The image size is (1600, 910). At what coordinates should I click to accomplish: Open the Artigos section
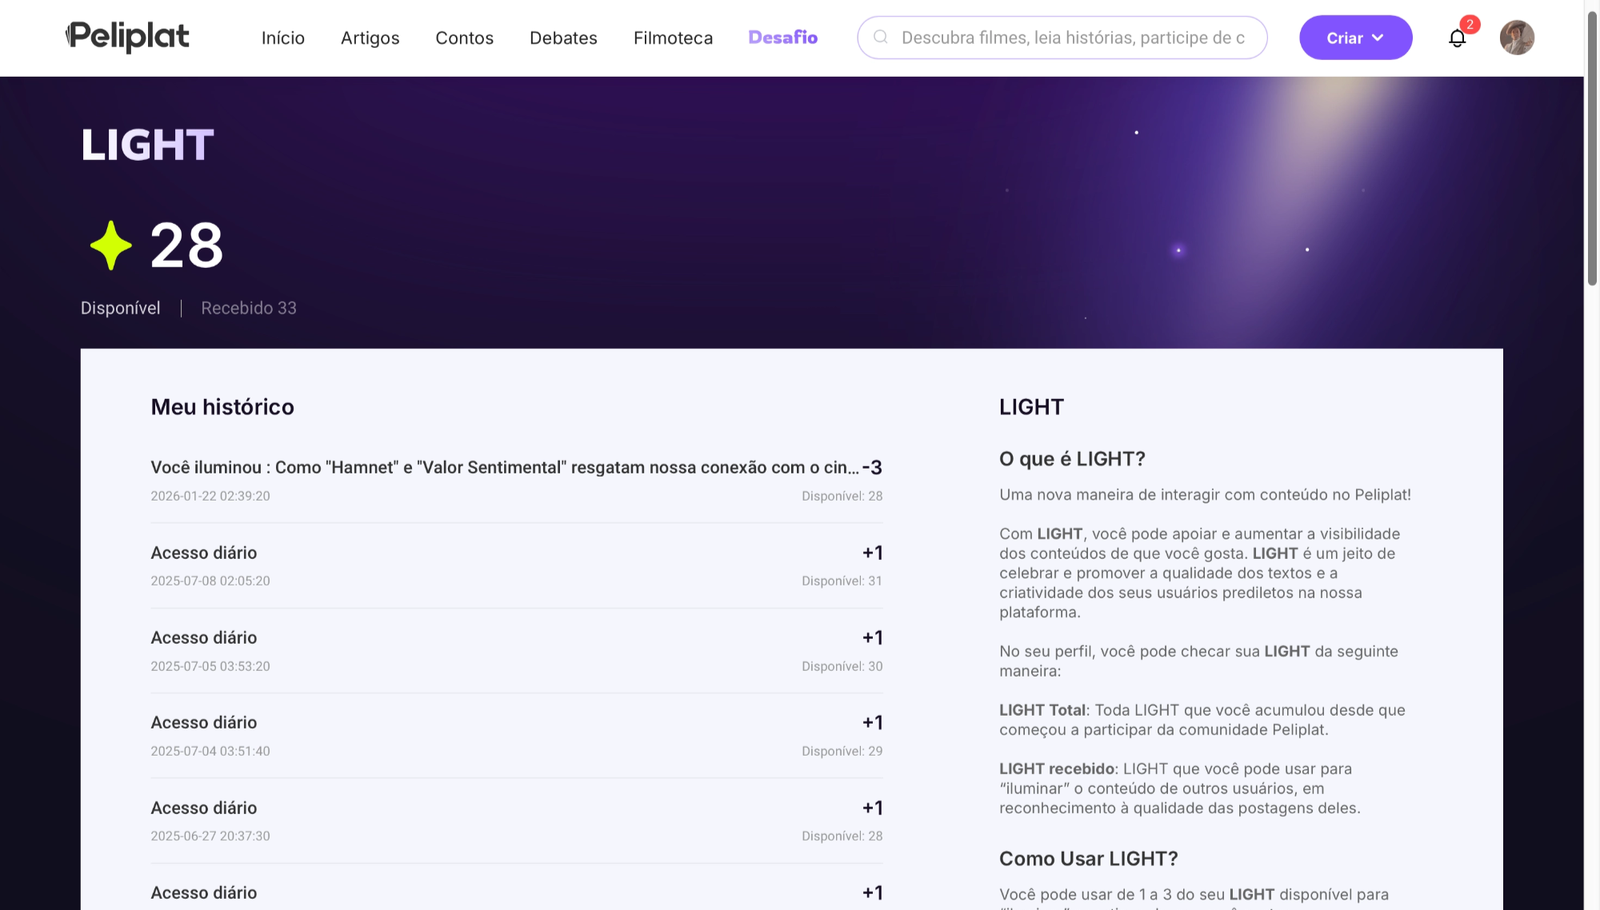coord(370,38)
